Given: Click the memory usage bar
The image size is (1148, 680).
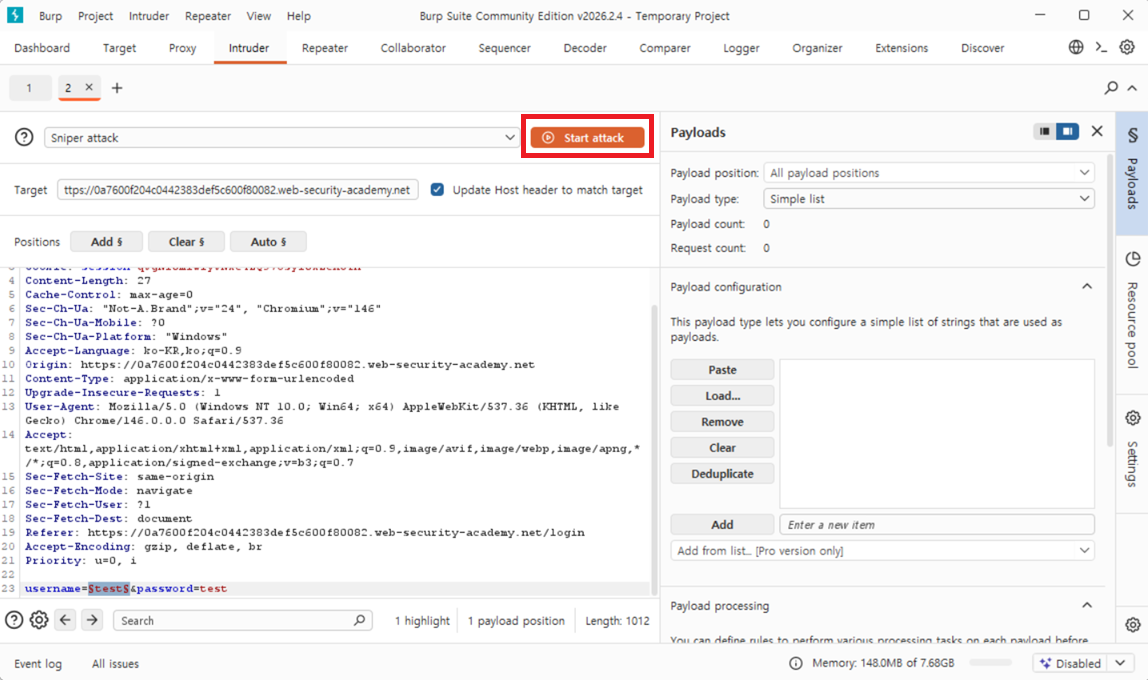Looking at the screenshot, I should [991, 662].
